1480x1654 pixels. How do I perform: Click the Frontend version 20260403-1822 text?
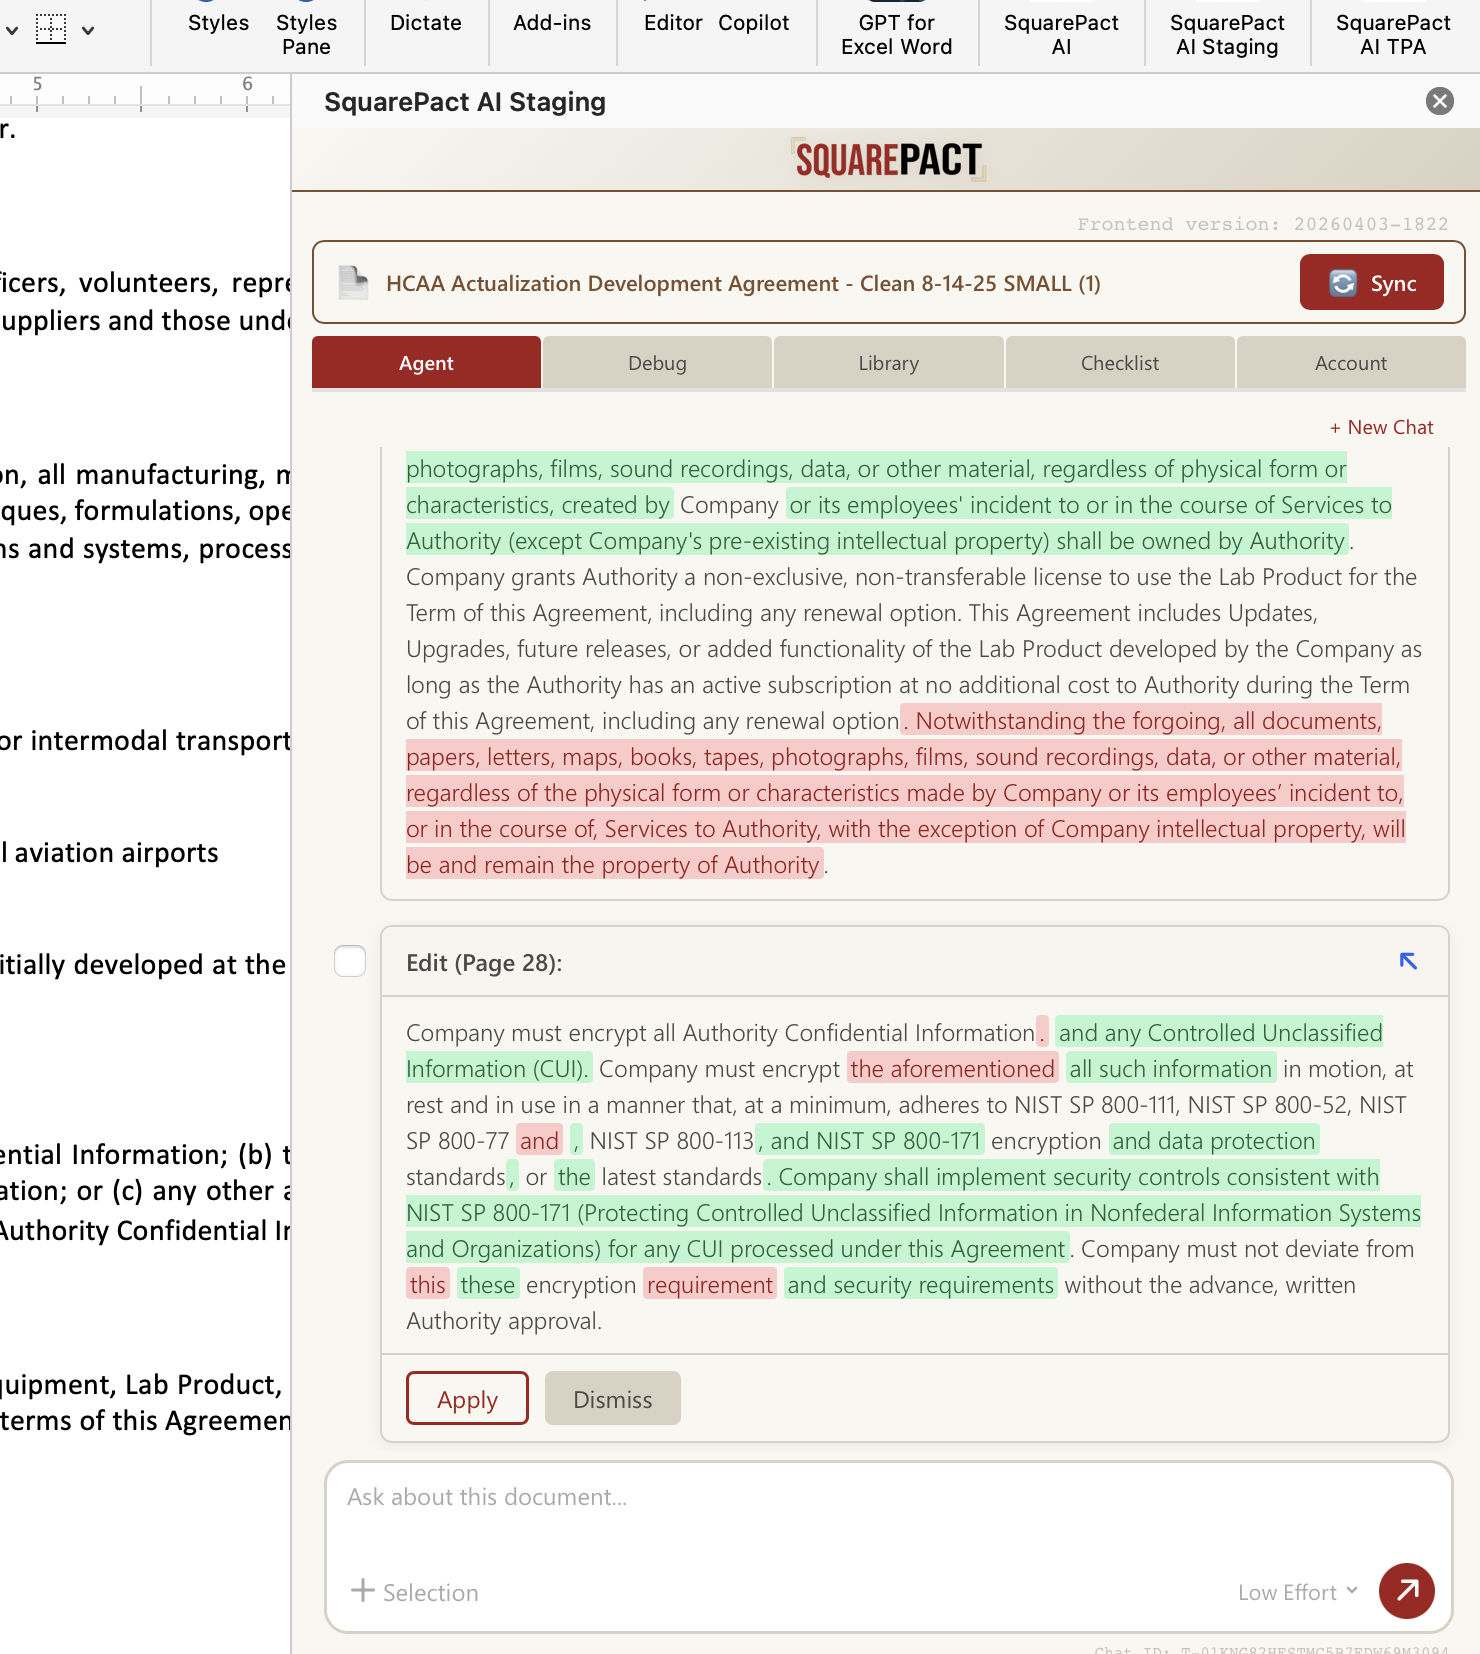pos(1263,224)
